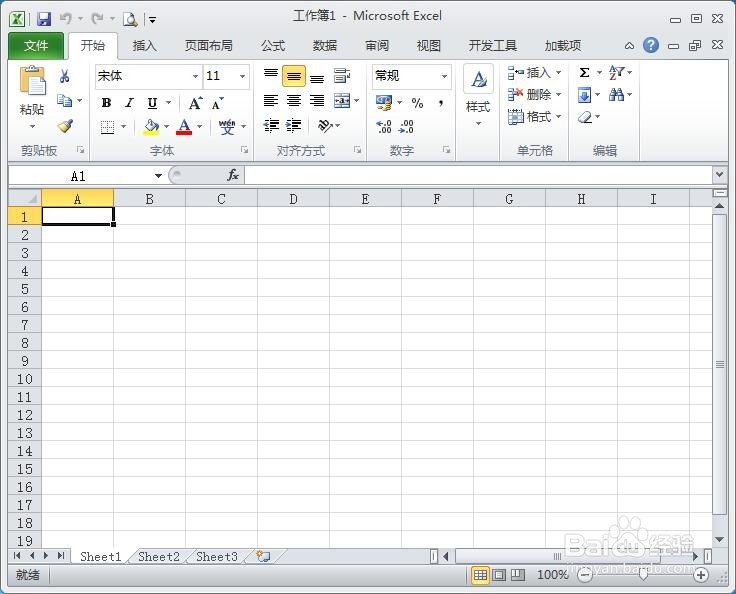Viewport: 736px width, 594px height.
Task: Apply percent style format
Action: coord(417,103)
